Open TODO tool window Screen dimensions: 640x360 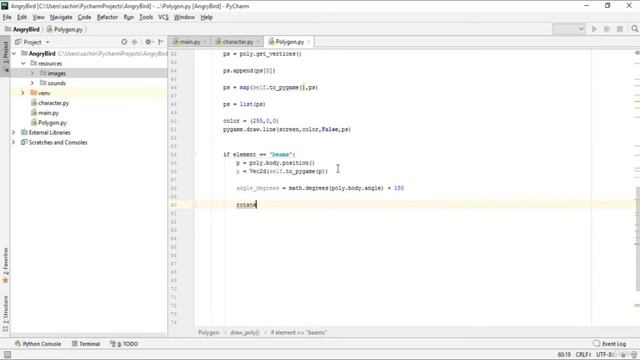(x=124, y=344)
